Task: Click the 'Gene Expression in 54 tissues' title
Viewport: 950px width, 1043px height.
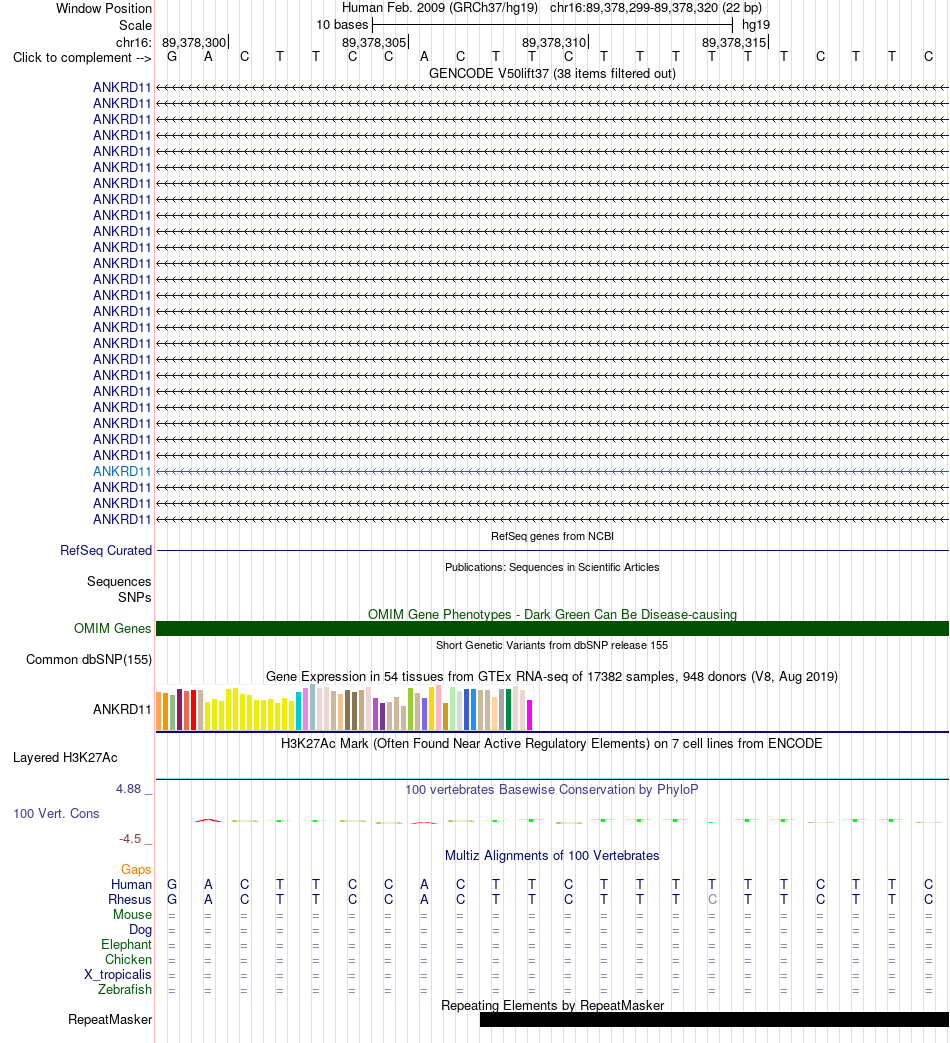Action: click(552, 676)
